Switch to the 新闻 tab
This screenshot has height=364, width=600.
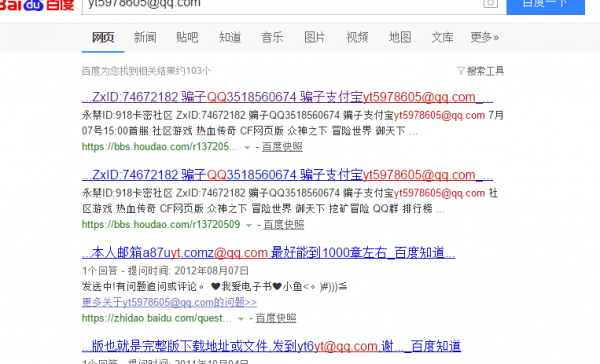145,37
